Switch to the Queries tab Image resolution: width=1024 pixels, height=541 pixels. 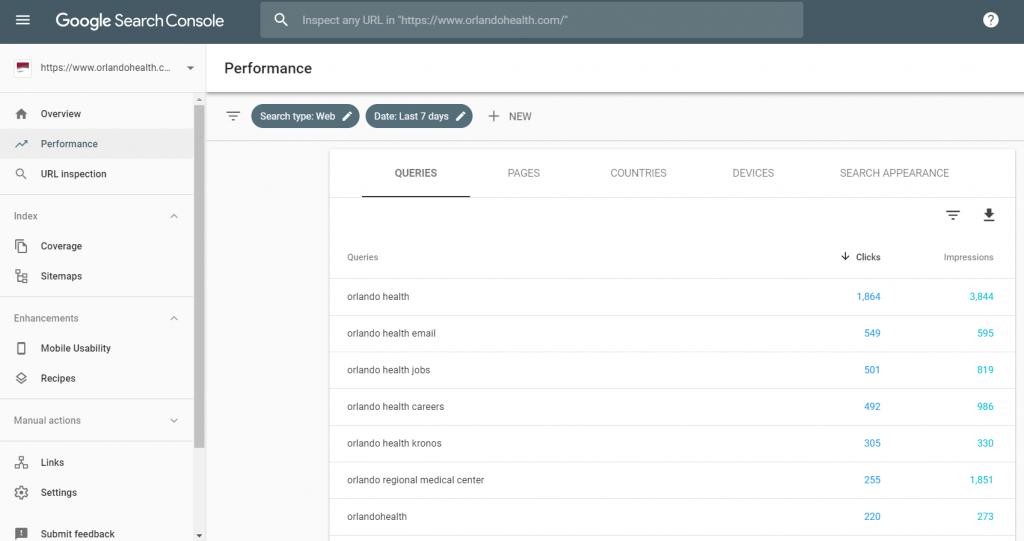coord(415,173)
